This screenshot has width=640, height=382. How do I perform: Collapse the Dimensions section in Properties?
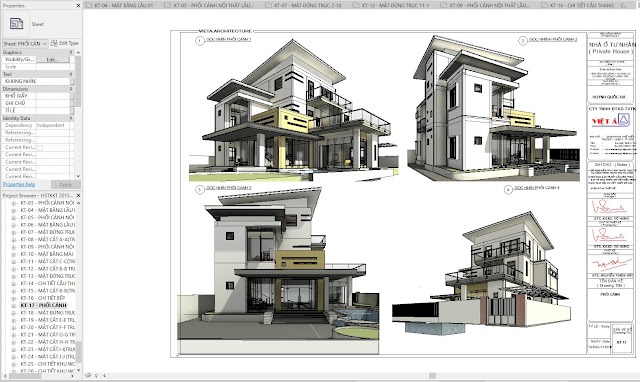[x=71, y=89]
